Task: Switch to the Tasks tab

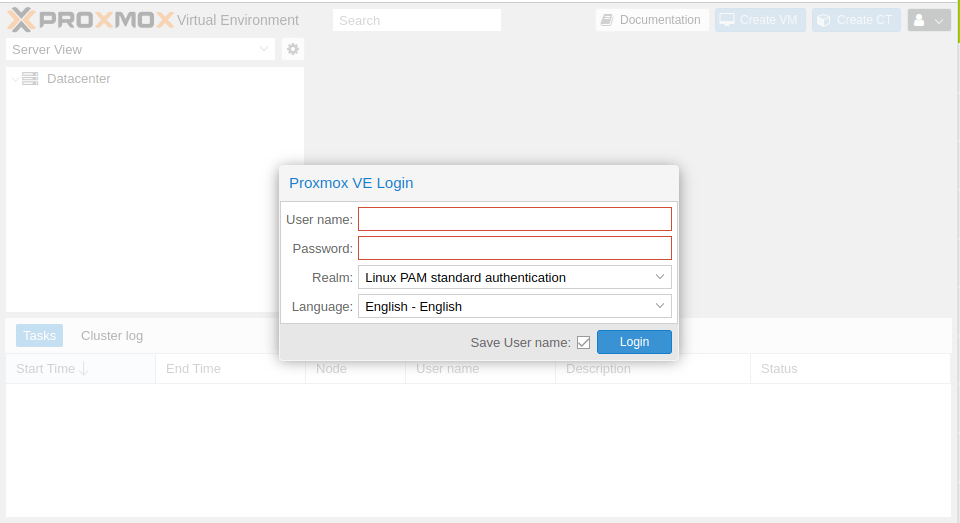Action: (39, 336)
